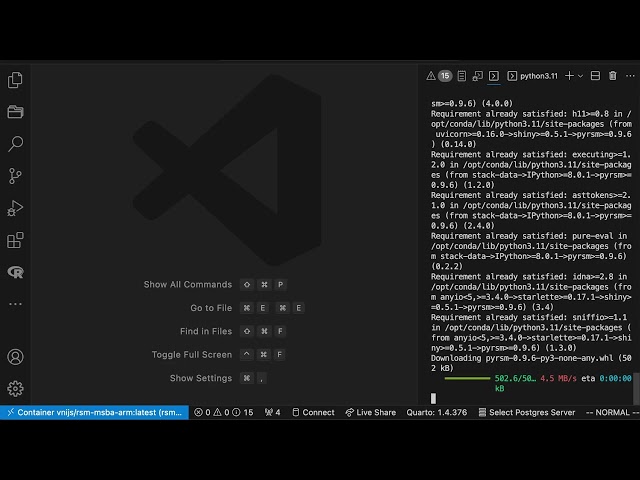This screenshot has height=480, width=640.
Task: Open the Explorer view in activity bar
Action: point(15,80)
